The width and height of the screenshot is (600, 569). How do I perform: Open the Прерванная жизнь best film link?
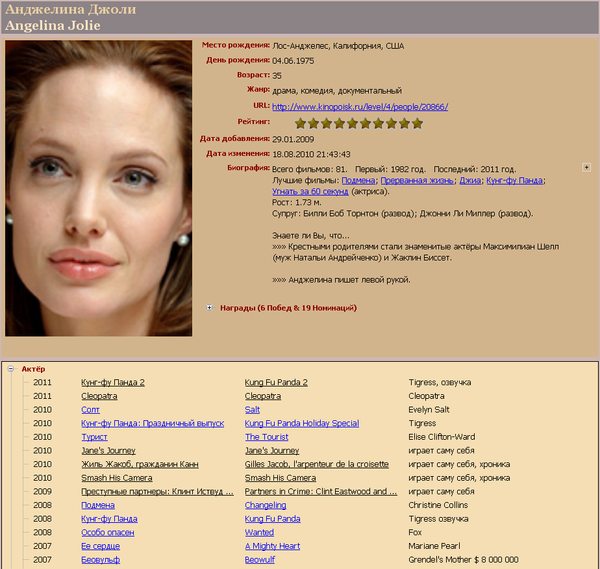point(417,180)
